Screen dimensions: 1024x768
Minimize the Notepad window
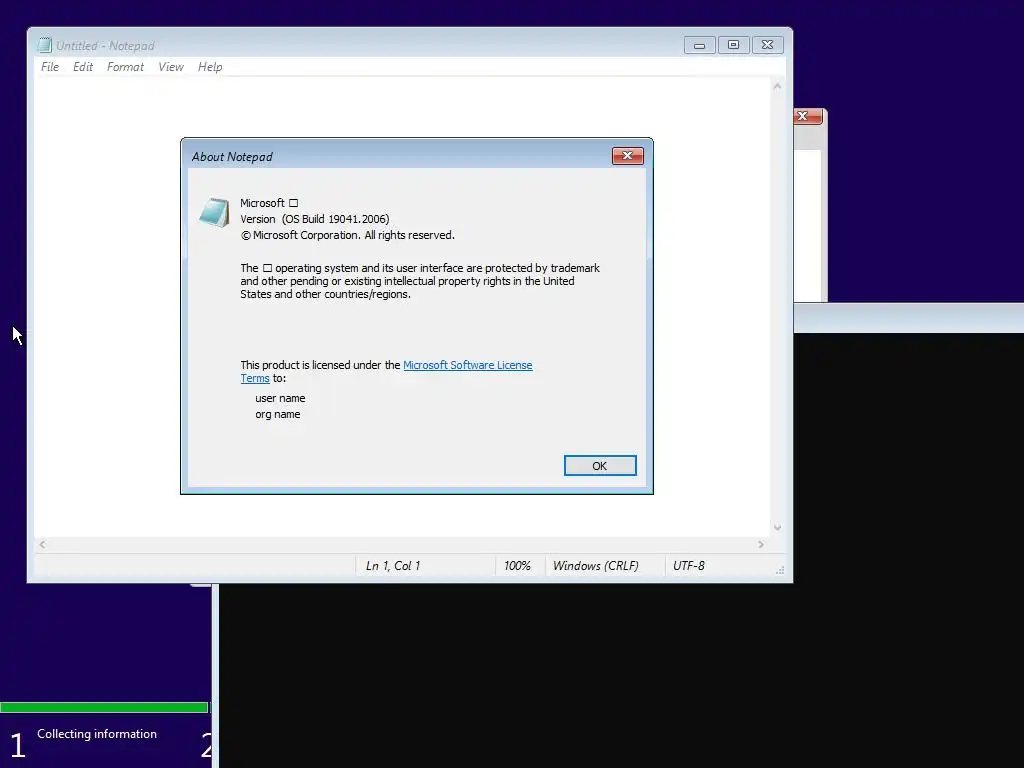click(x=699, y=45)
